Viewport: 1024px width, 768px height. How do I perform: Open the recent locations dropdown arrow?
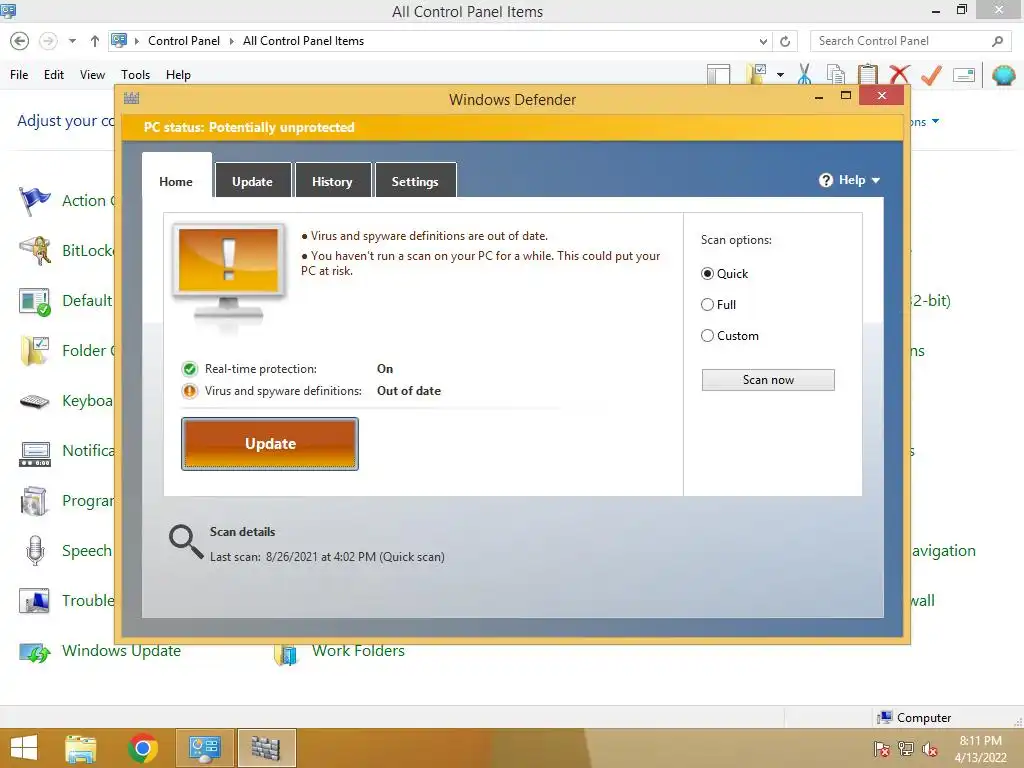pyautogui.click(x=72, y=41)
